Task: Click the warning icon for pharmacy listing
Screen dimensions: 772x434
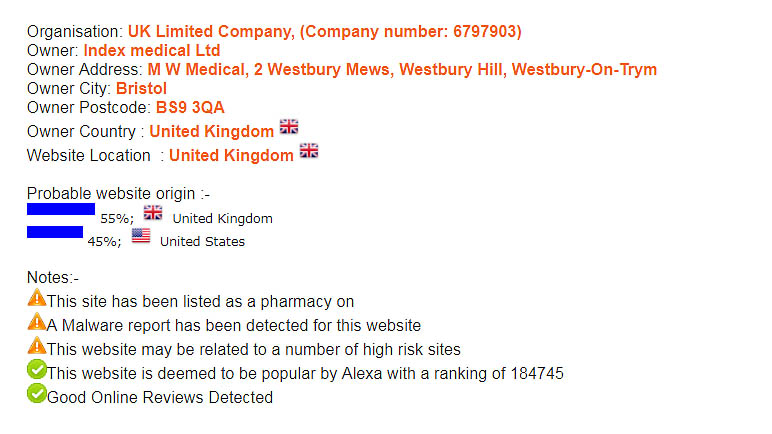Action: pos(37,298)
